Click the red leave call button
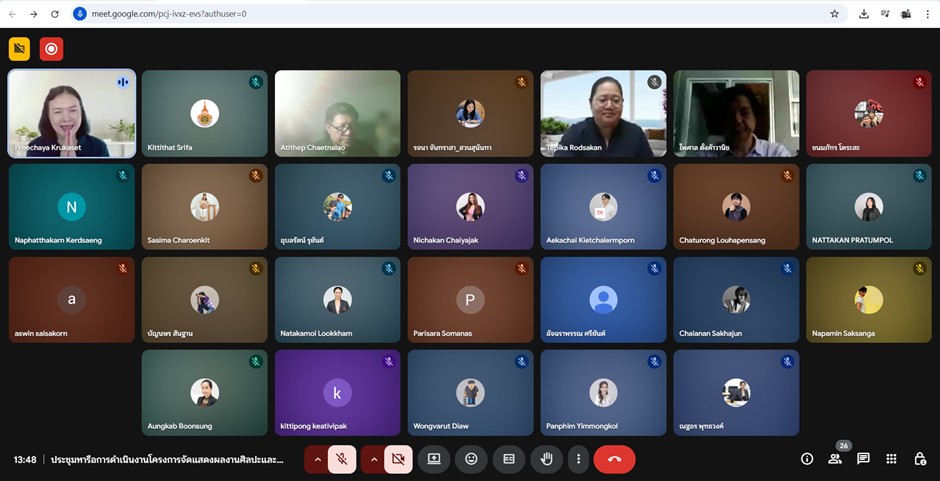Viewport: 940px width, 481px height. 614,459
